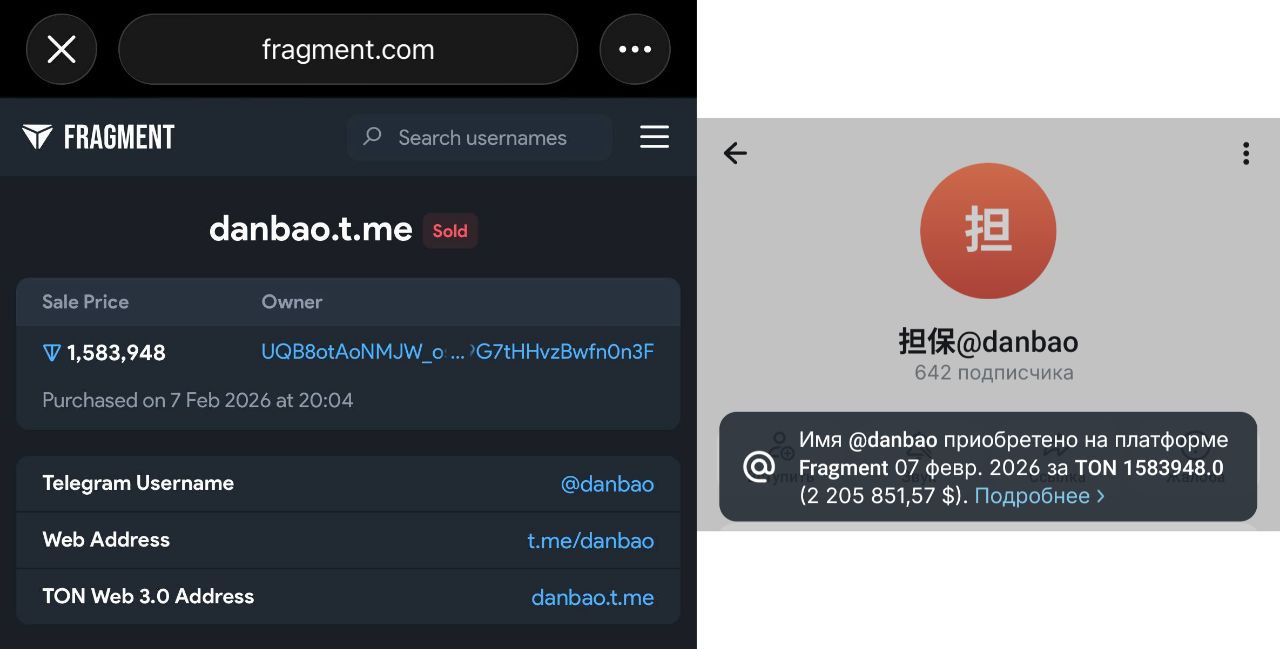
Task: Click the Fragment logo icon
Action: (x=37, y=137)
